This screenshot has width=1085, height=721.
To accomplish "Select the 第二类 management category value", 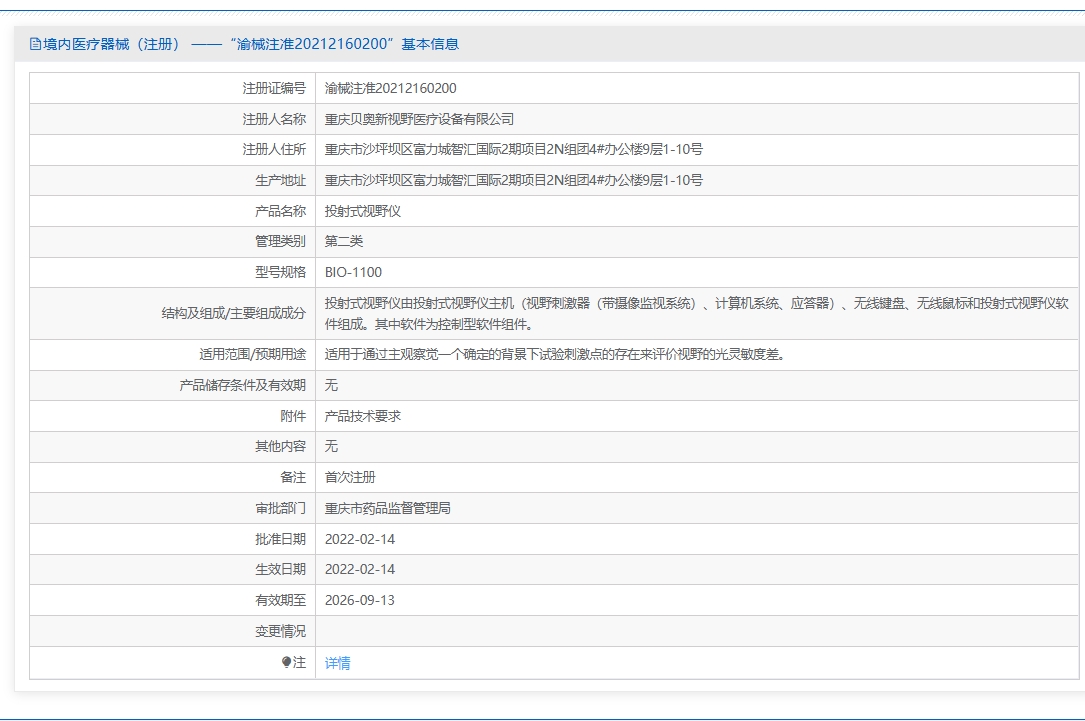I will click(344, 241).
